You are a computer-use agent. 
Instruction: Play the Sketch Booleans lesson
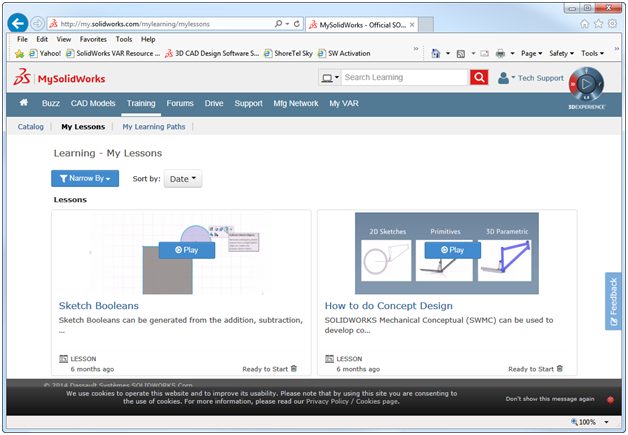187,250
